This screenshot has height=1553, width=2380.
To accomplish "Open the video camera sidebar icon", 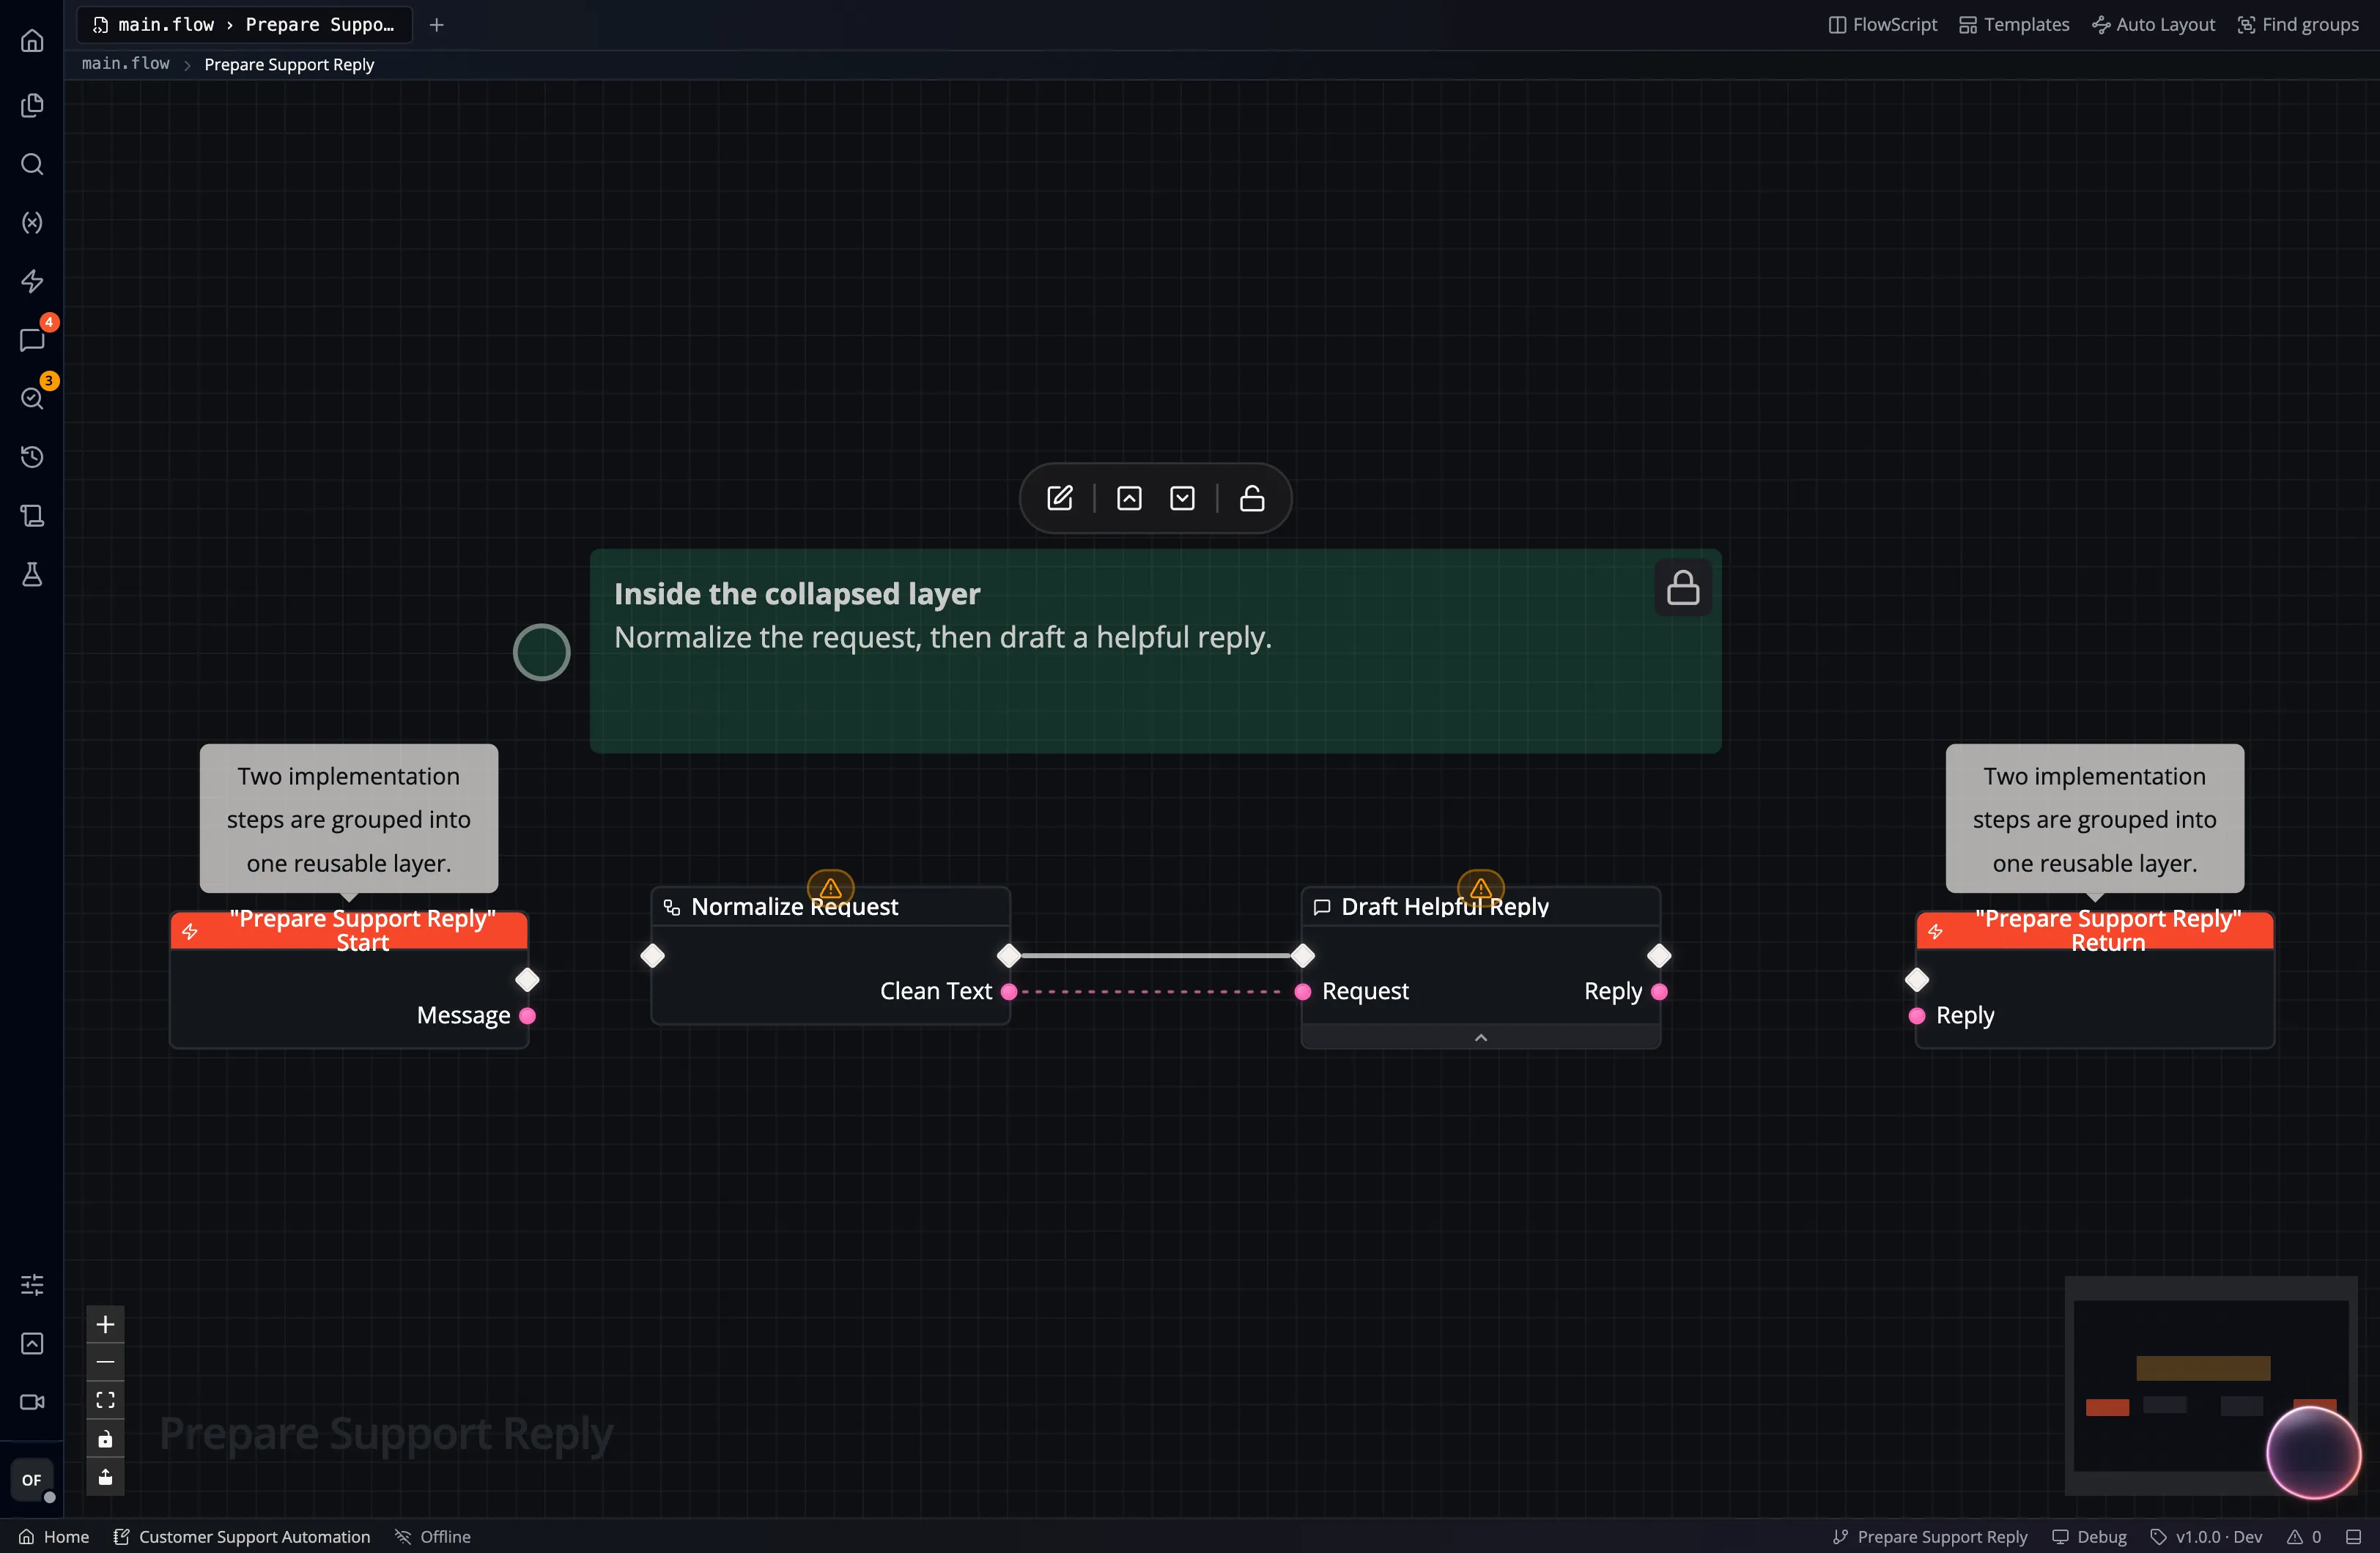I will click(32, 1402).
